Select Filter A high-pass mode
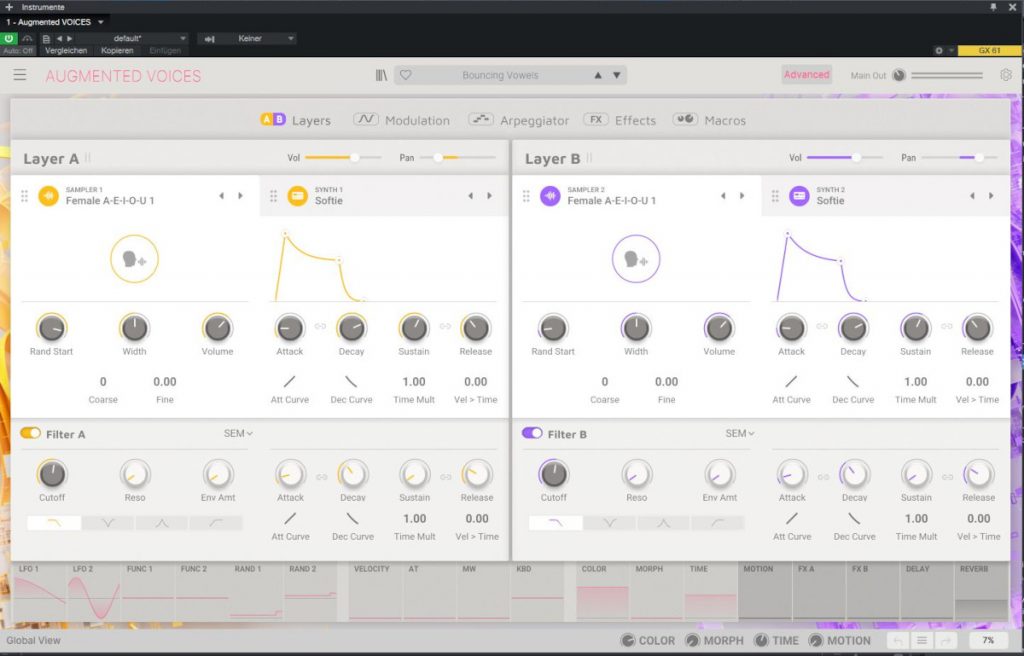The width and height of the screenshot is (1024, 656). tap(216, 523)
